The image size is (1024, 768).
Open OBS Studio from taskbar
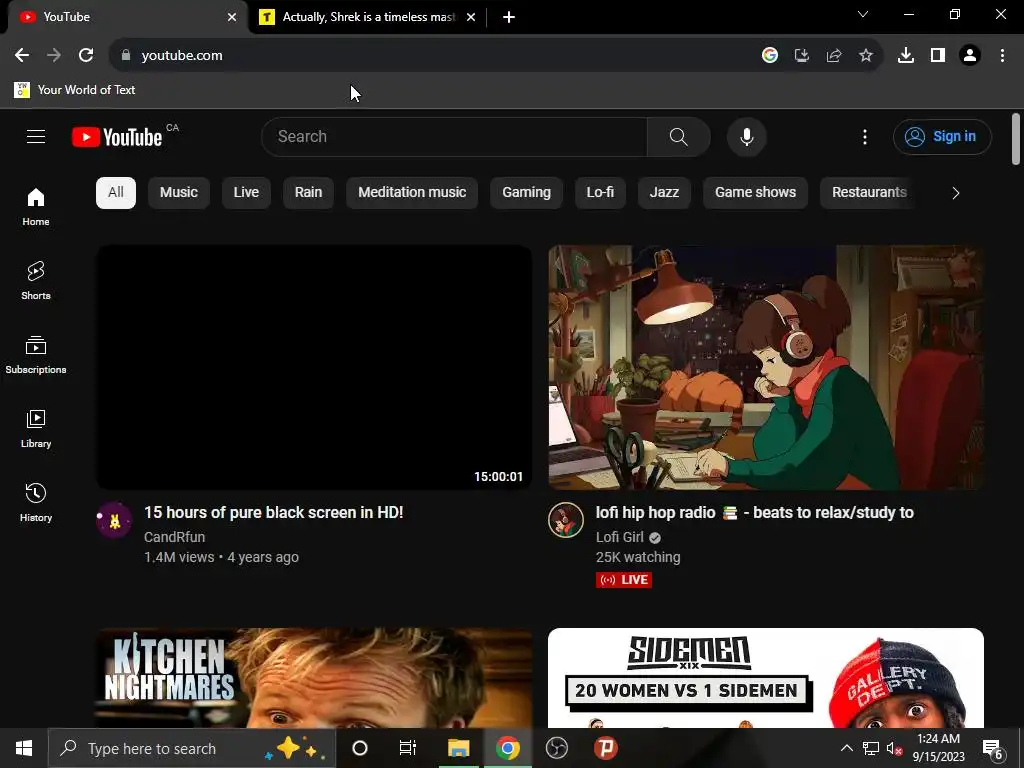pyautogui.click(x=556, y=748)
